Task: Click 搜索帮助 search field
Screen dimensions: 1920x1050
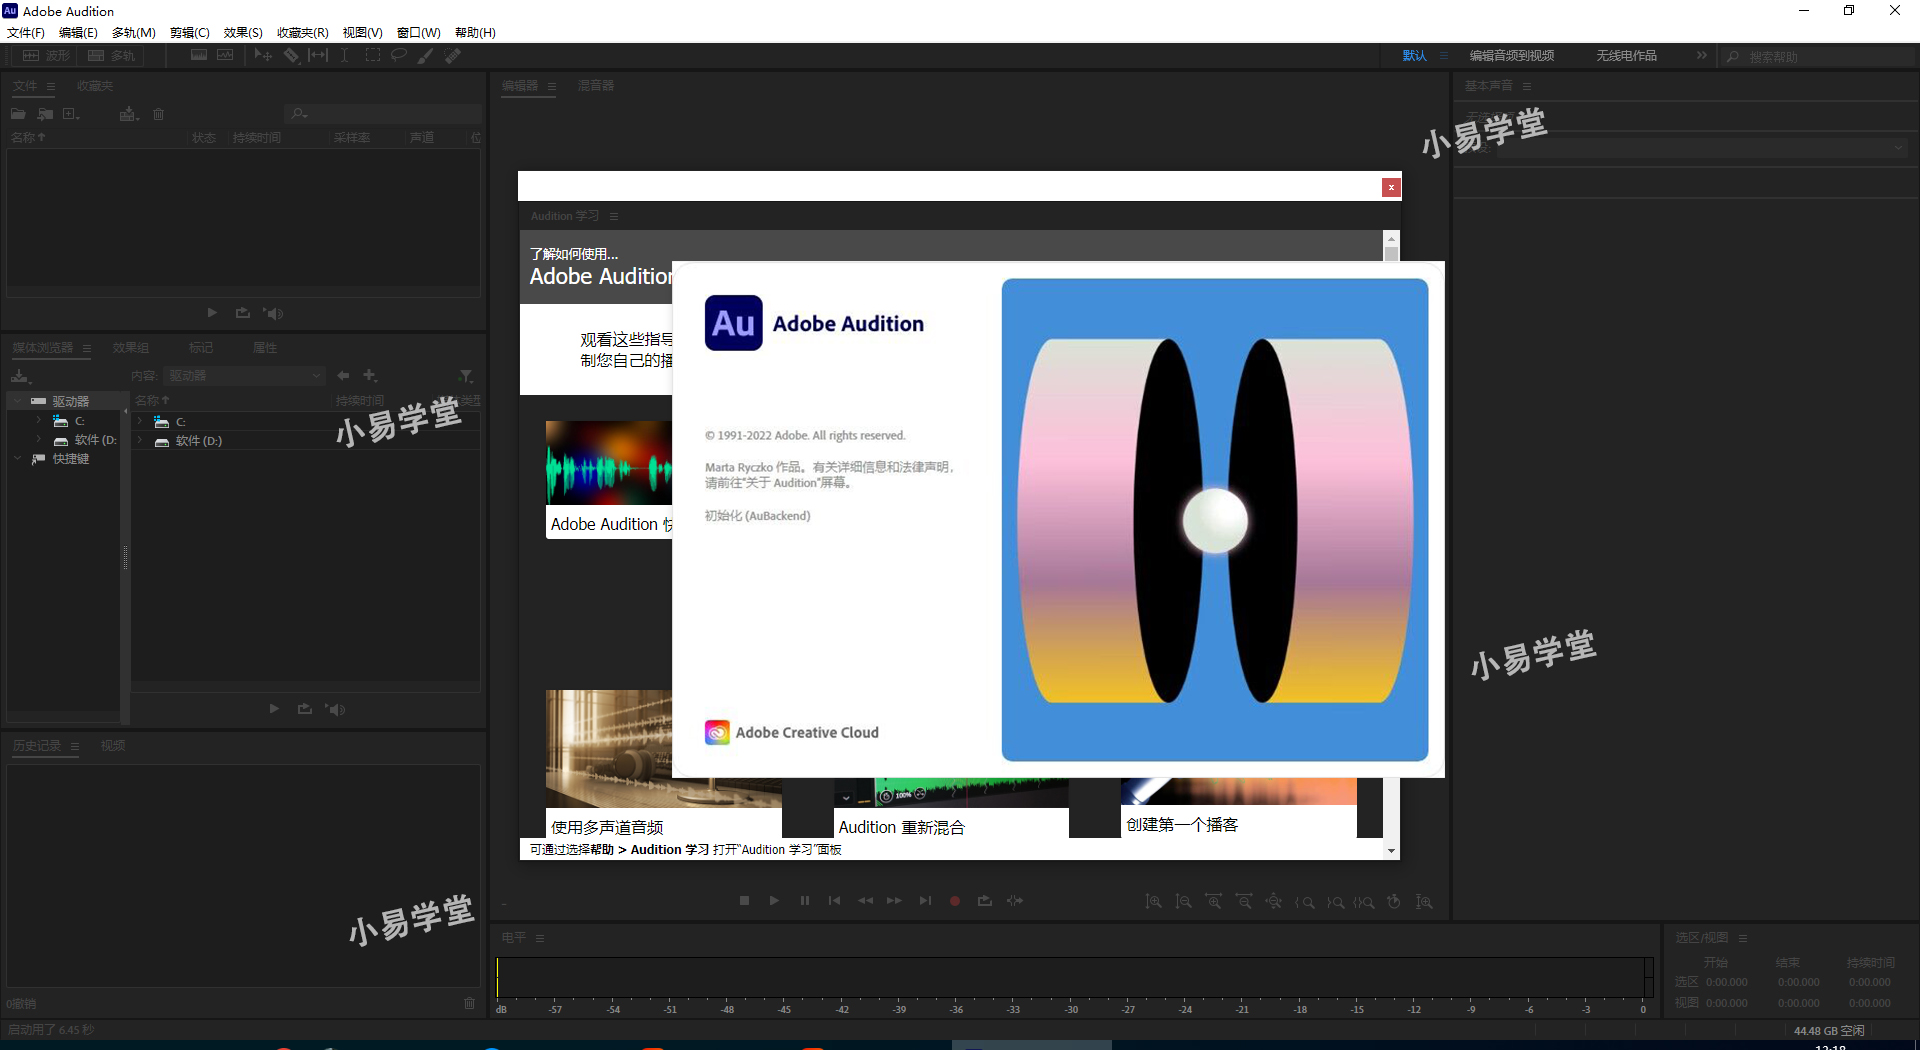Action: click(x=1819, y=57)
